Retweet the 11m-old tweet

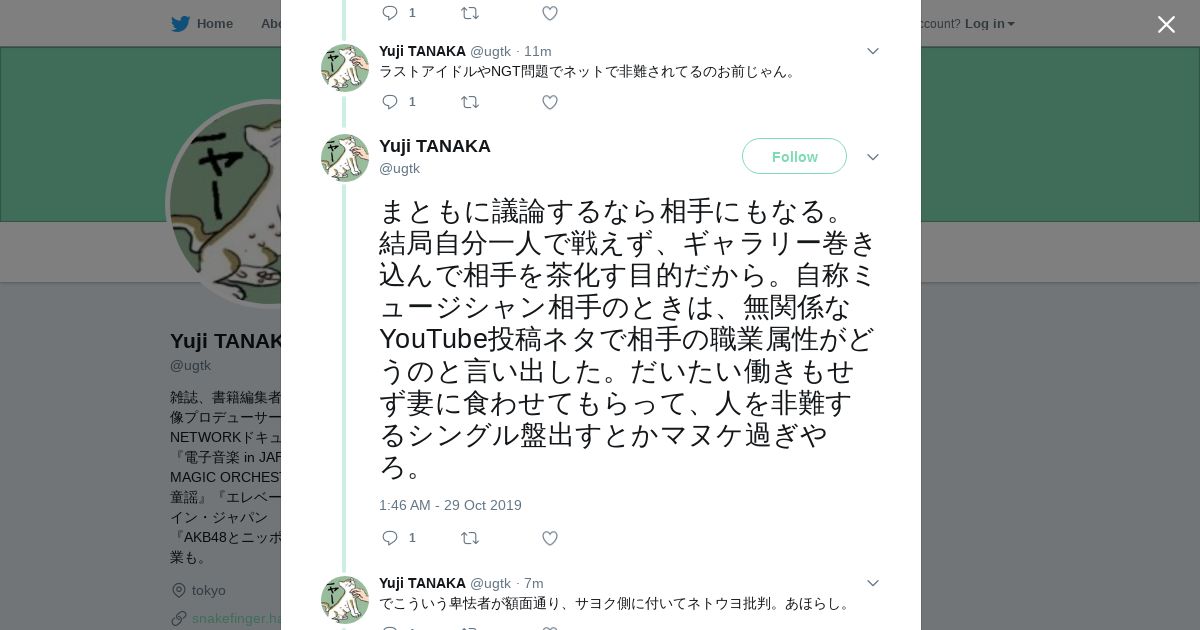469,102
